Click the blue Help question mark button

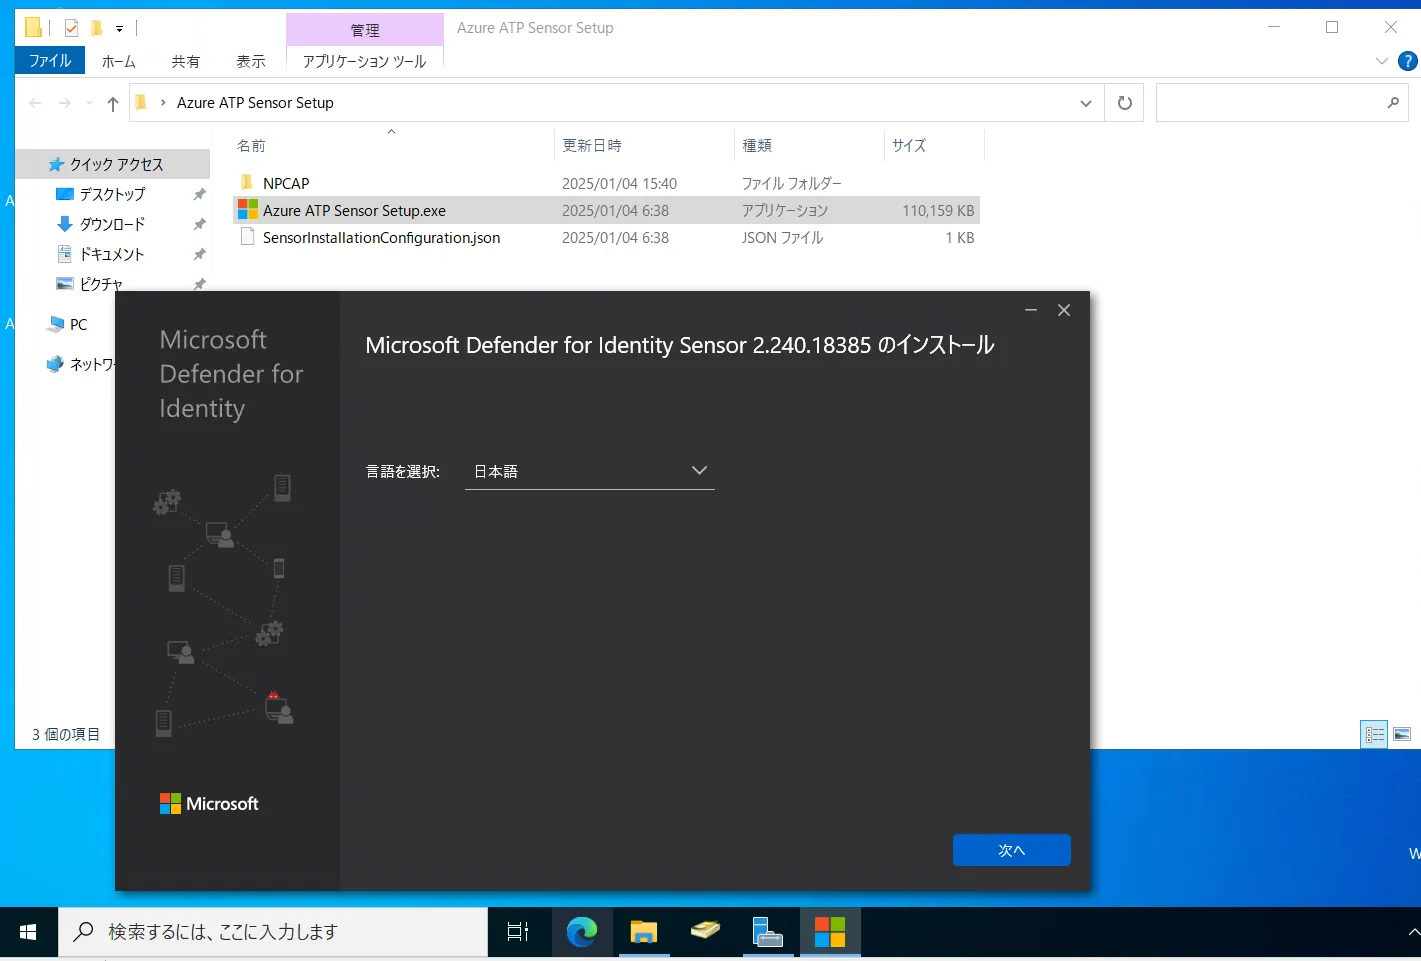[x=1407, y=61]
